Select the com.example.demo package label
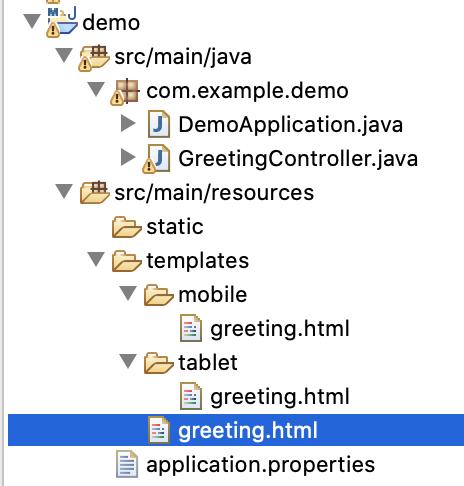464x486 pixels. coord(247,91)
